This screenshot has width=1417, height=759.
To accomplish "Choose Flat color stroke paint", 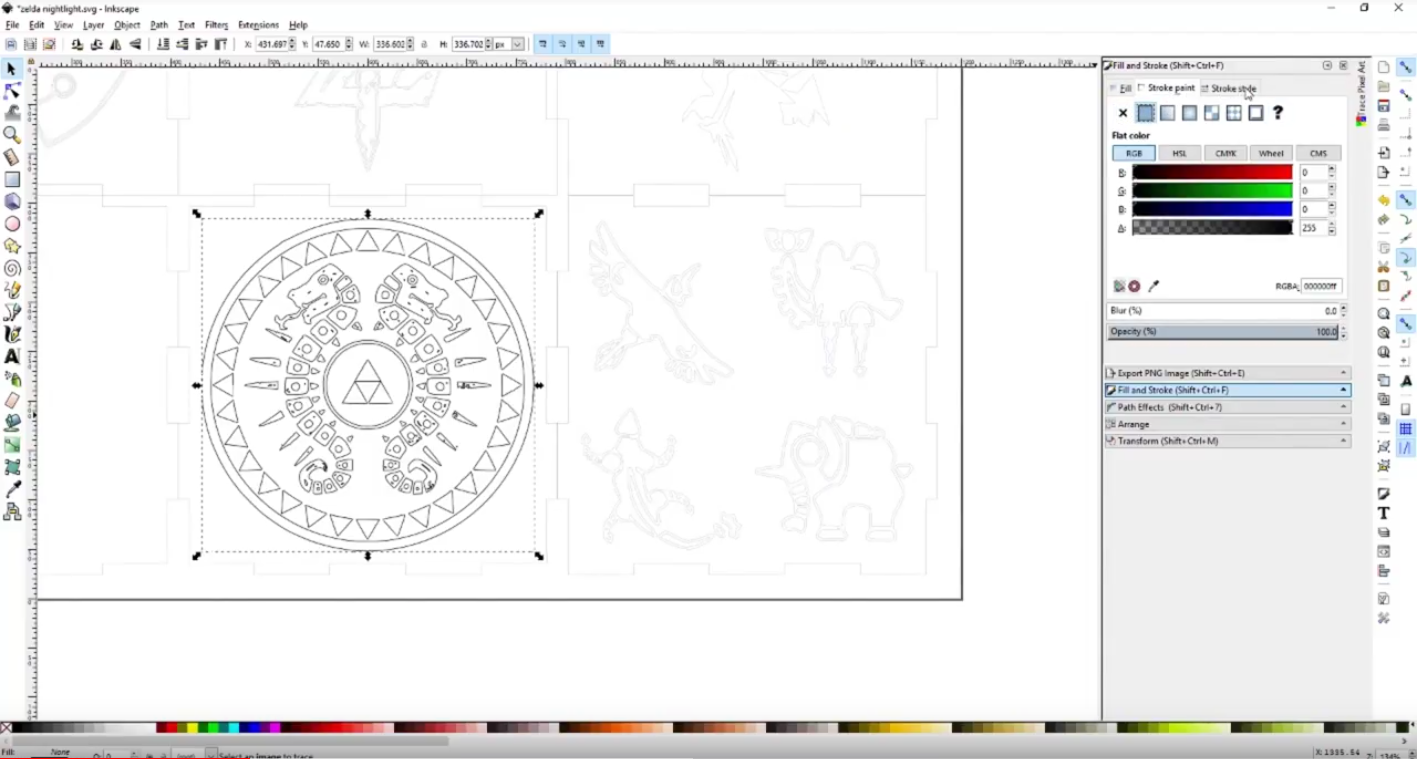I will (1145, 113).
